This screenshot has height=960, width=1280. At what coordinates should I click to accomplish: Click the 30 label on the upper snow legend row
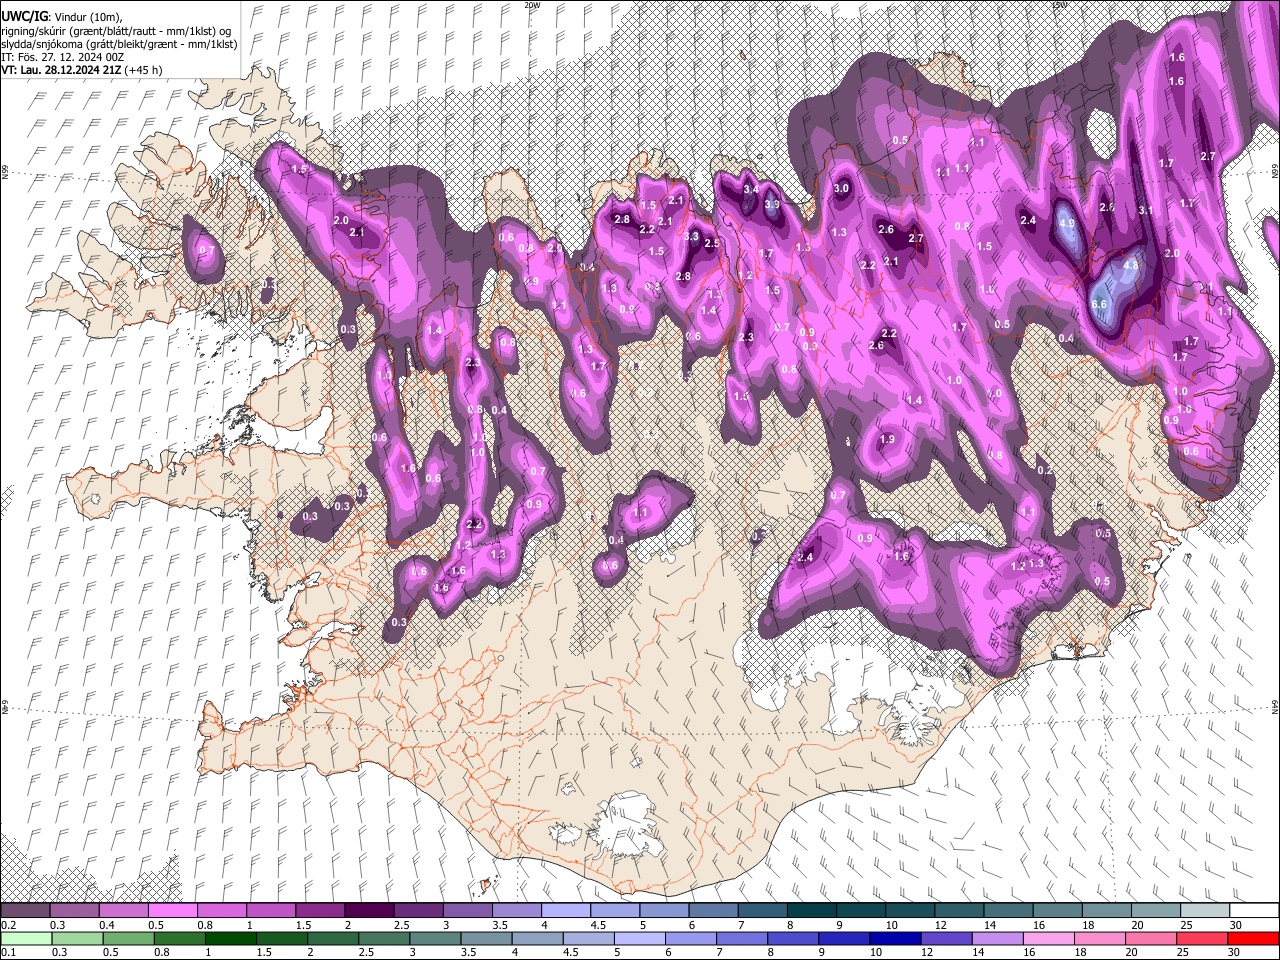(x=1236, y=925)
